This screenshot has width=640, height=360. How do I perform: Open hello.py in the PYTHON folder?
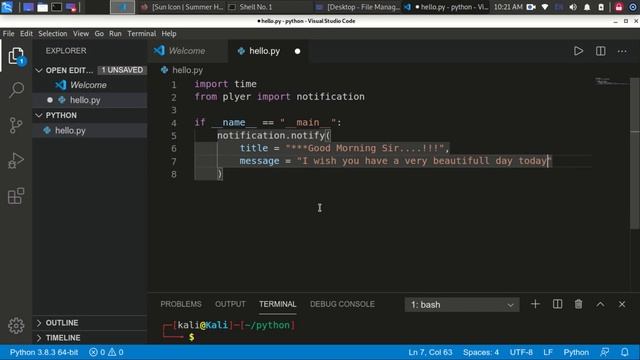90,131
